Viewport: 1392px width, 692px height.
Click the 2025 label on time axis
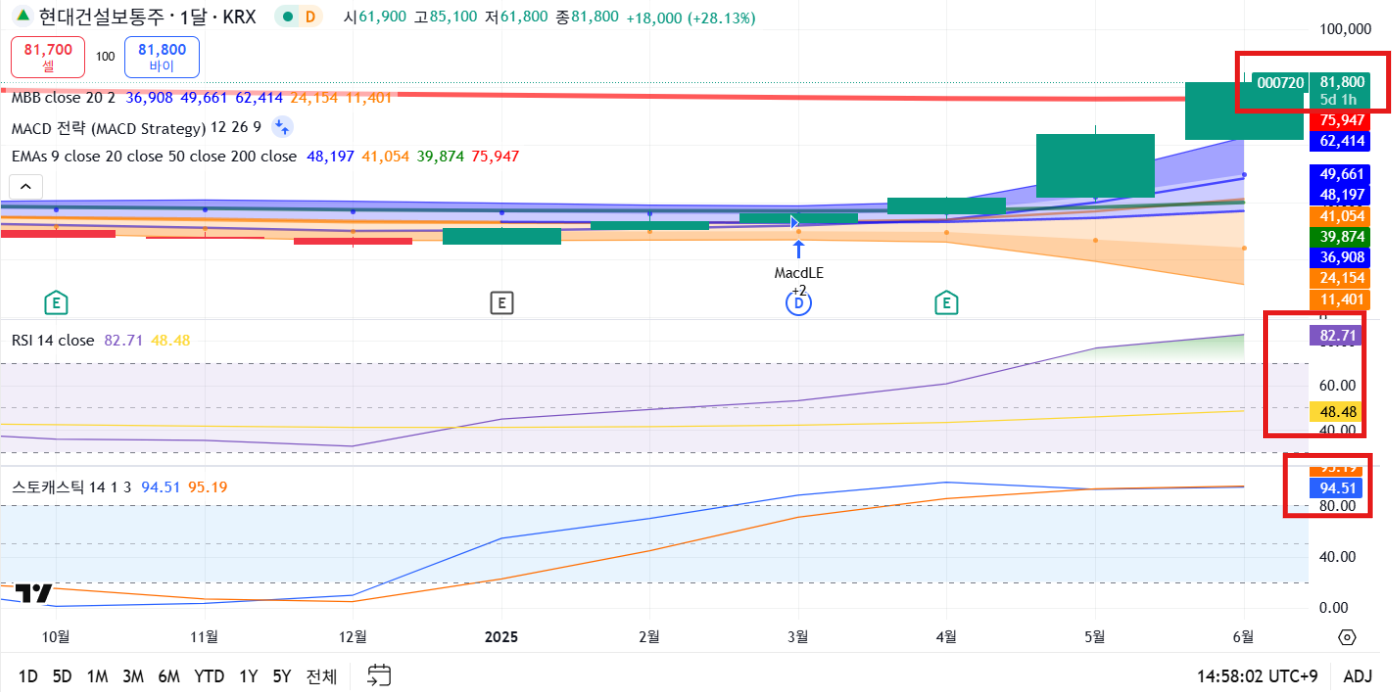click(501, 636)
